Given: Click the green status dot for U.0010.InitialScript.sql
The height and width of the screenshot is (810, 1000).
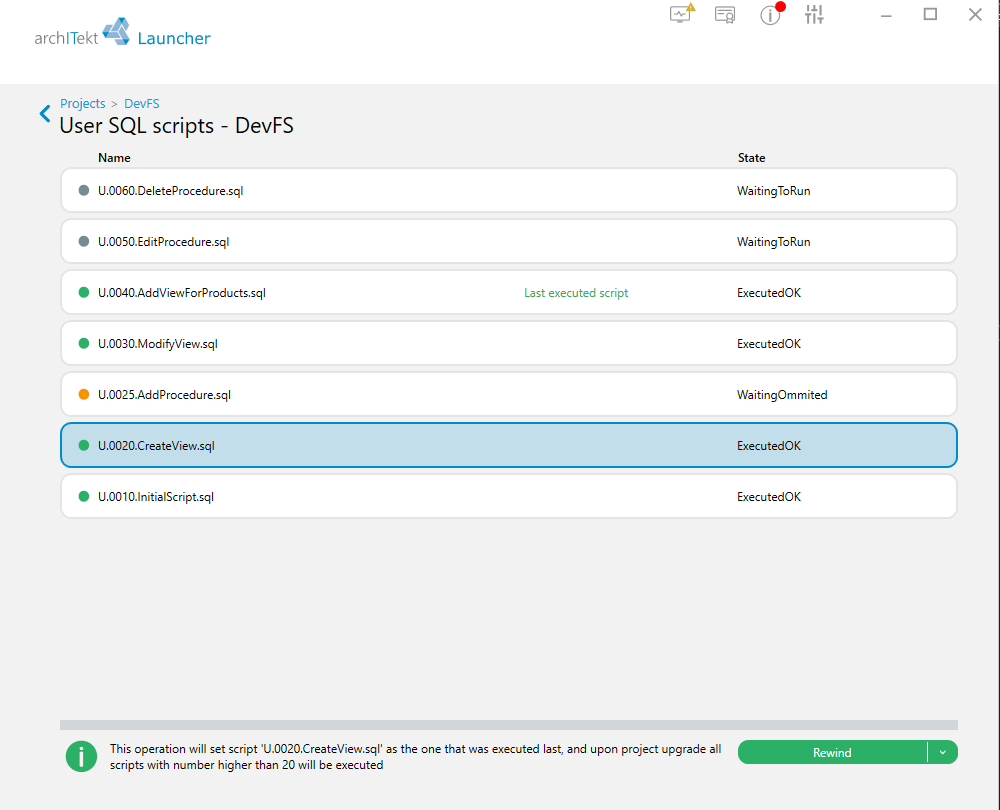Looking at the screenshot, I should pyautogui.click(x=84, y=496).
